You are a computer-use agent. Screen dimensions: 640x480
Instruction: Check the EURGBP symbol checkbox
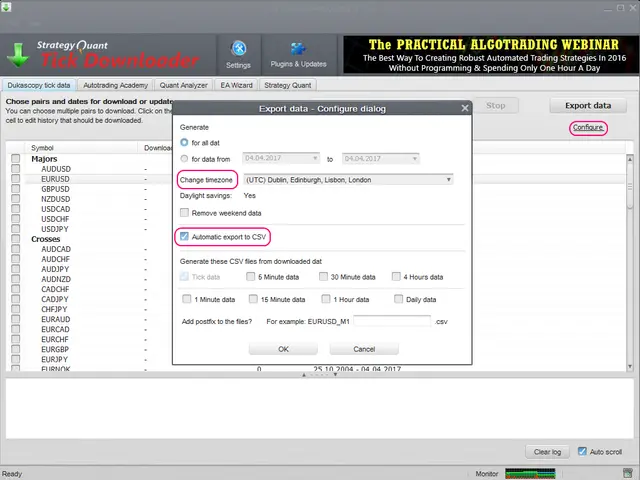16,349
